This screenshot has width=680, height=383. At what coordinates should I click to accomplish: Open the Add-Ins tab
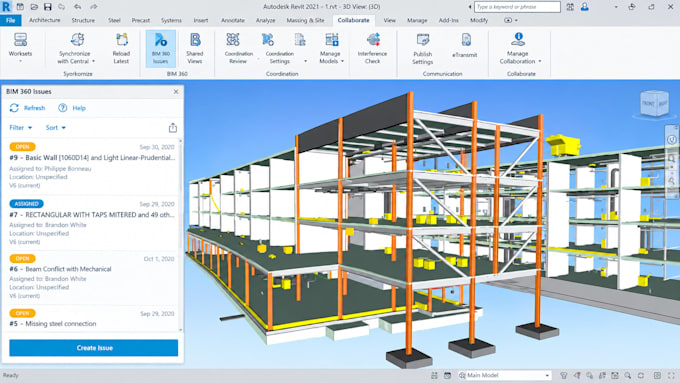(449, 20)
